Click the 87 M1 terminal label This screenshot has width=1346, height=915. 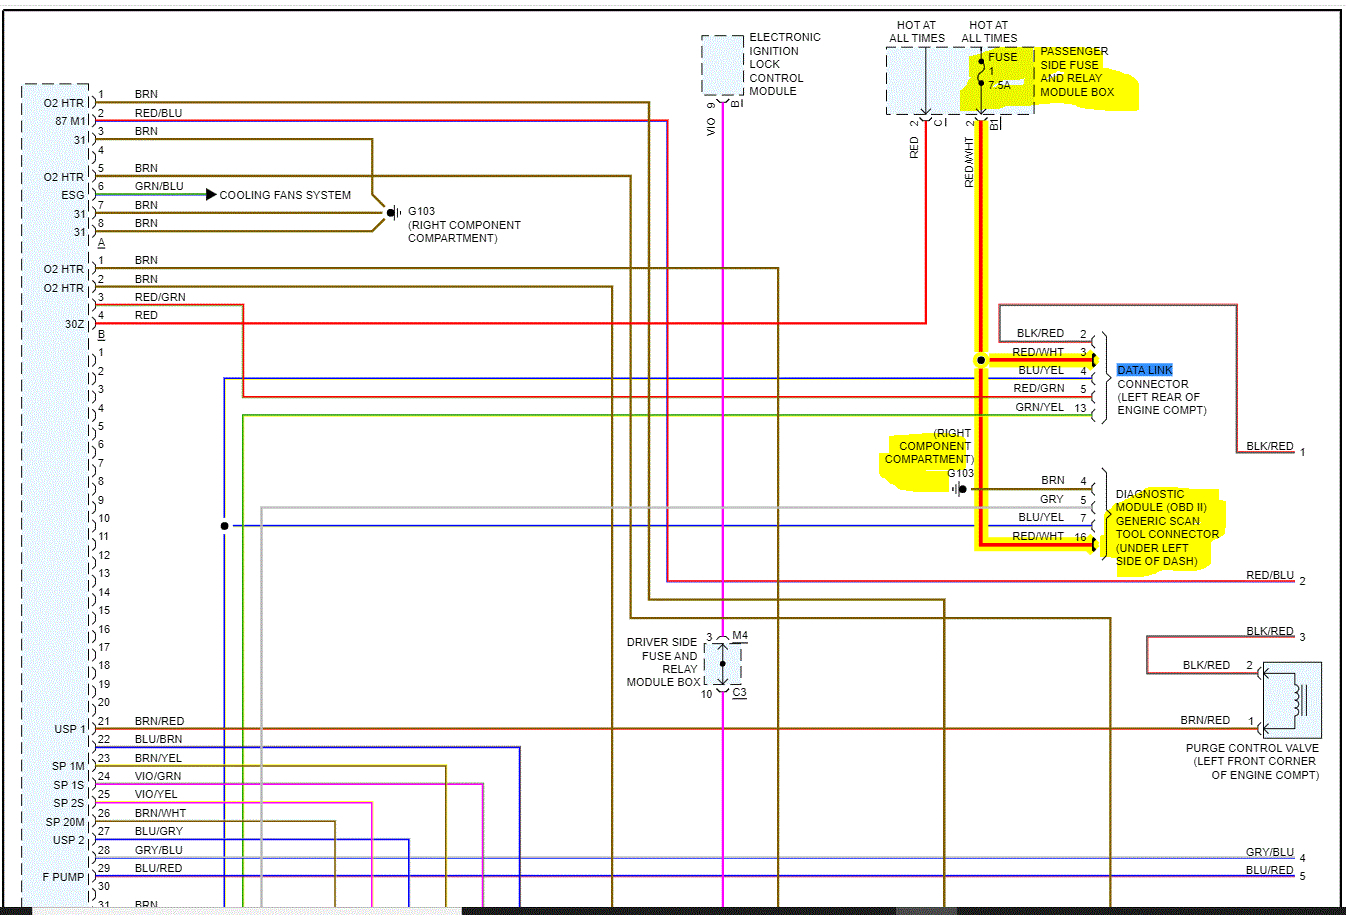pyautogui.click(x=70, y=121)
